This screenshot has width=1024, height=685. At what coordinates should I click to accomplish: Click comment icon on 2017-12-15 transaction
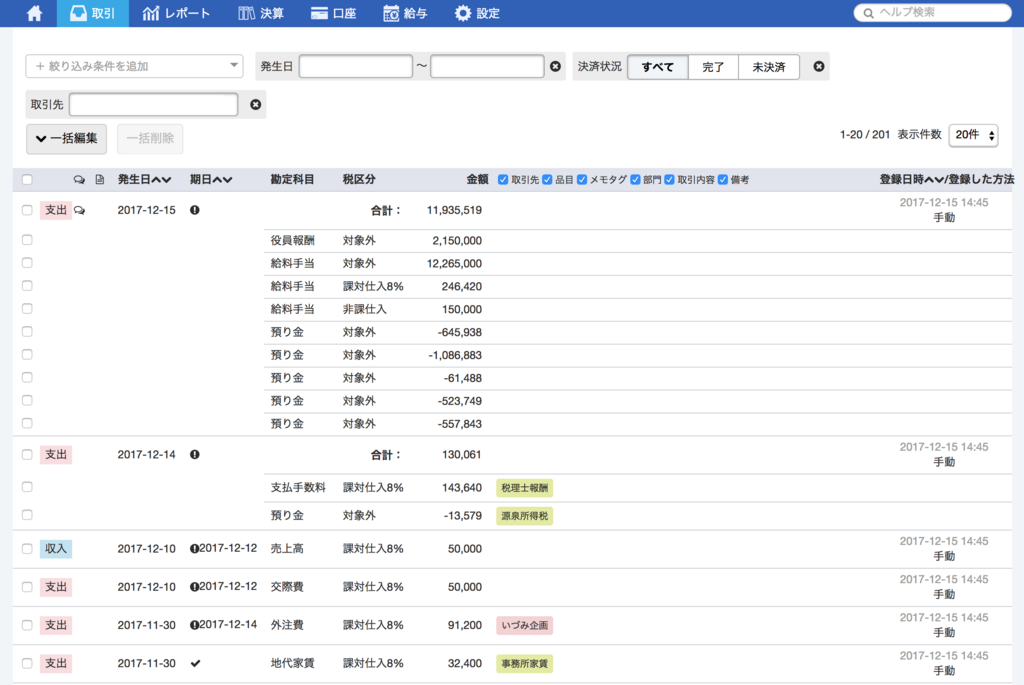(80, 210)
